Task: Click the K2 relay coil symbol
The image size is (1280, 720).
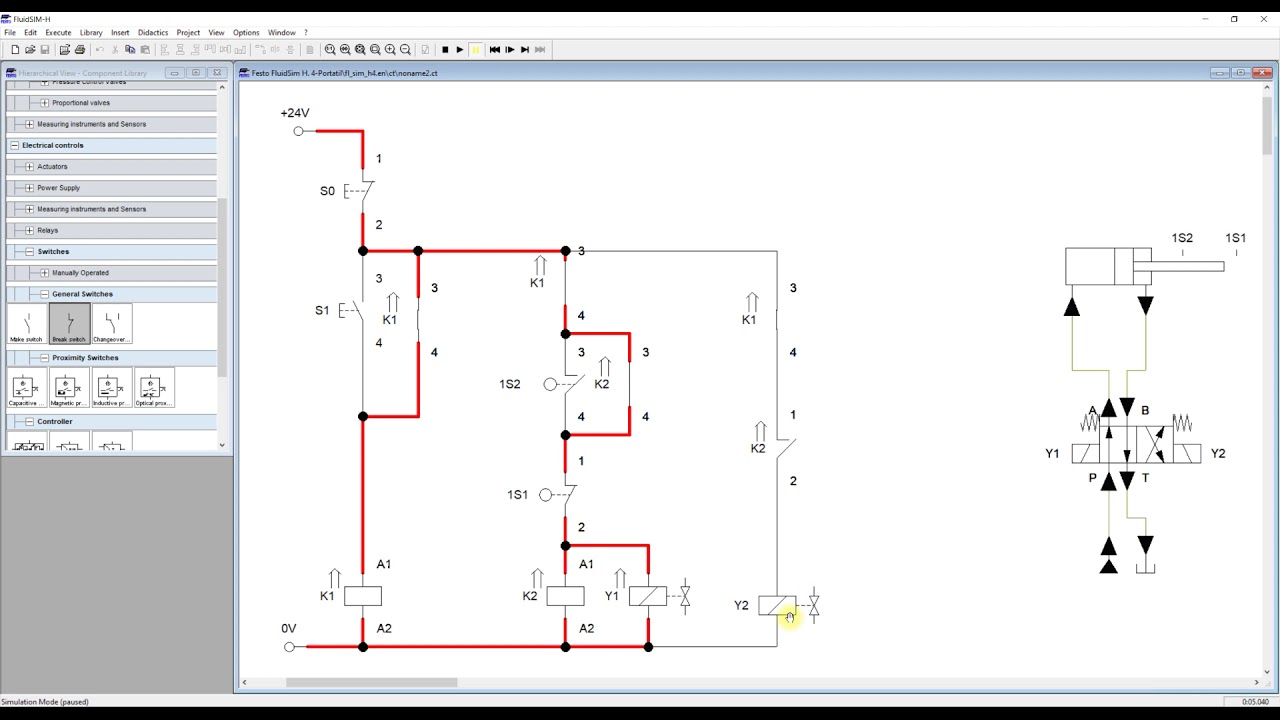Action: (x=565, y=596)
